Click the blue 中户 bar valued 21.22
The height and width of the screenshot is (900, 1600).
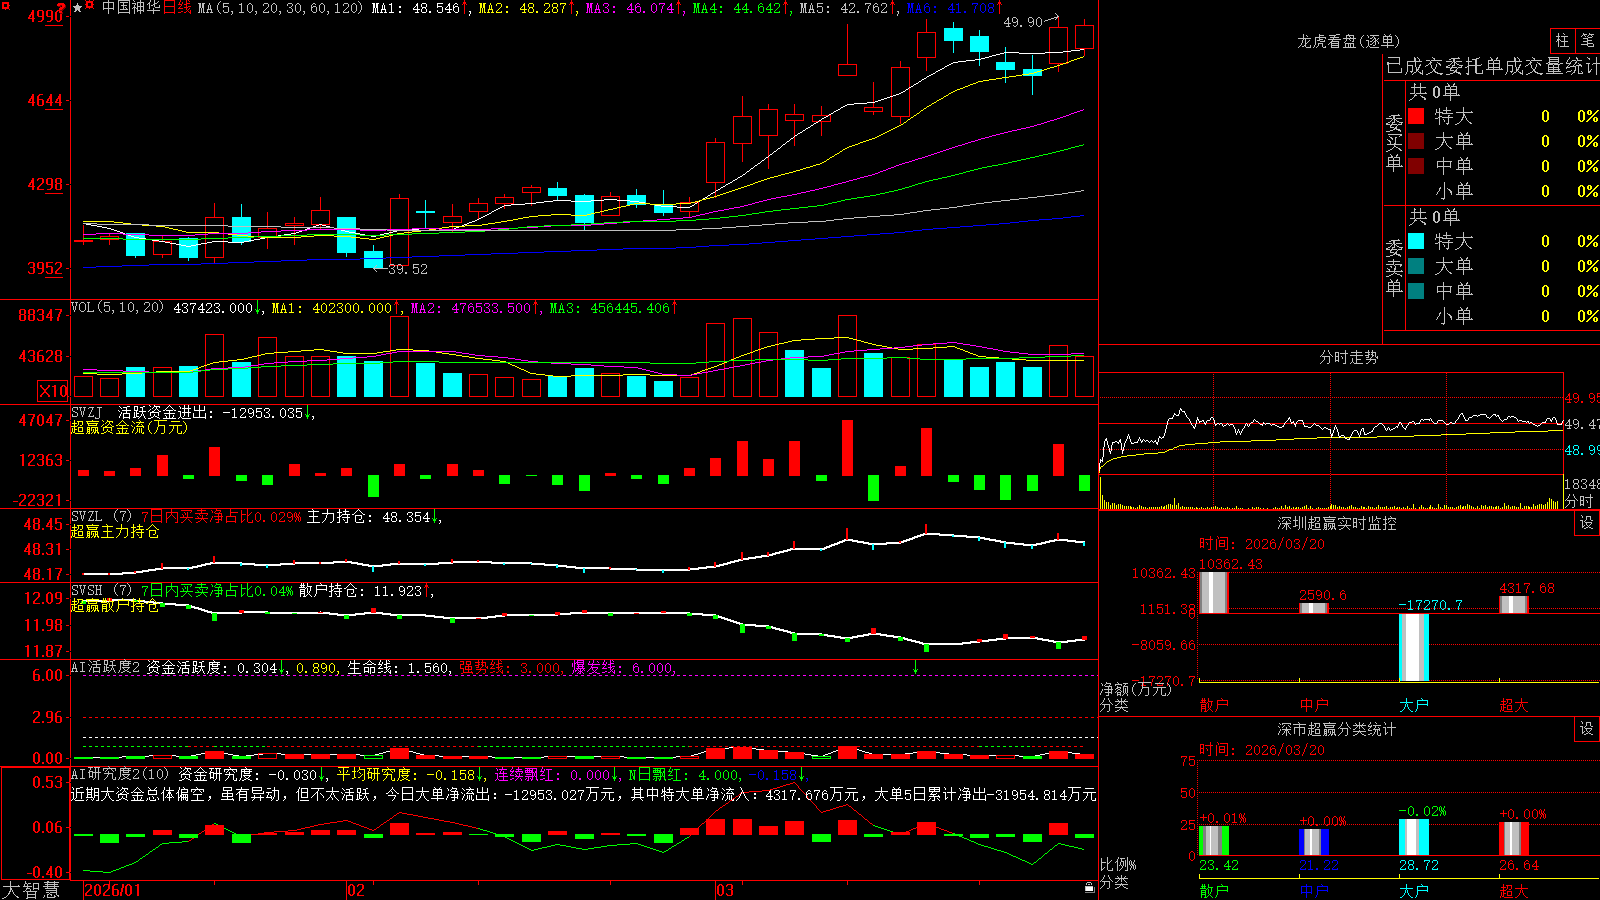point(1314,842)
